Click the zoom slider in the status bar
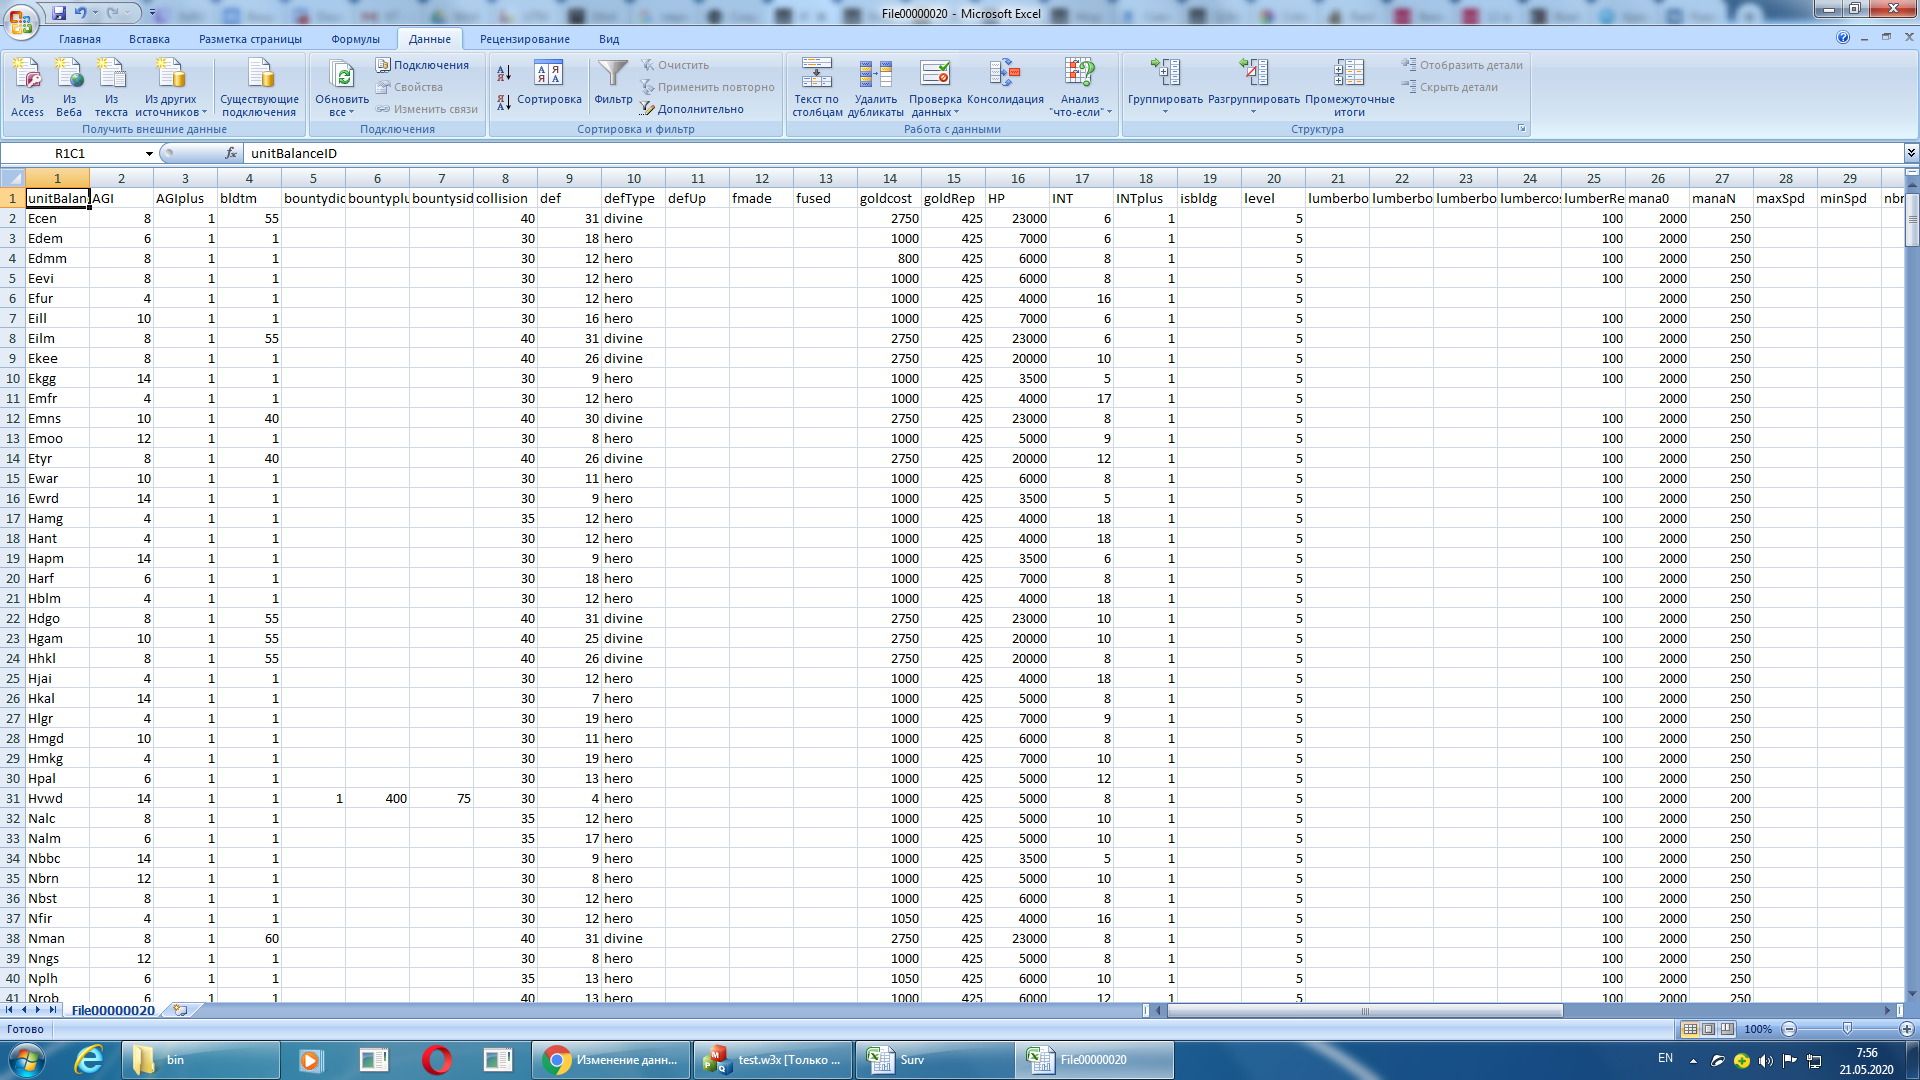This screenshot has width=1920, height=1080. pyautogui.click(x=1847, y=1029)
